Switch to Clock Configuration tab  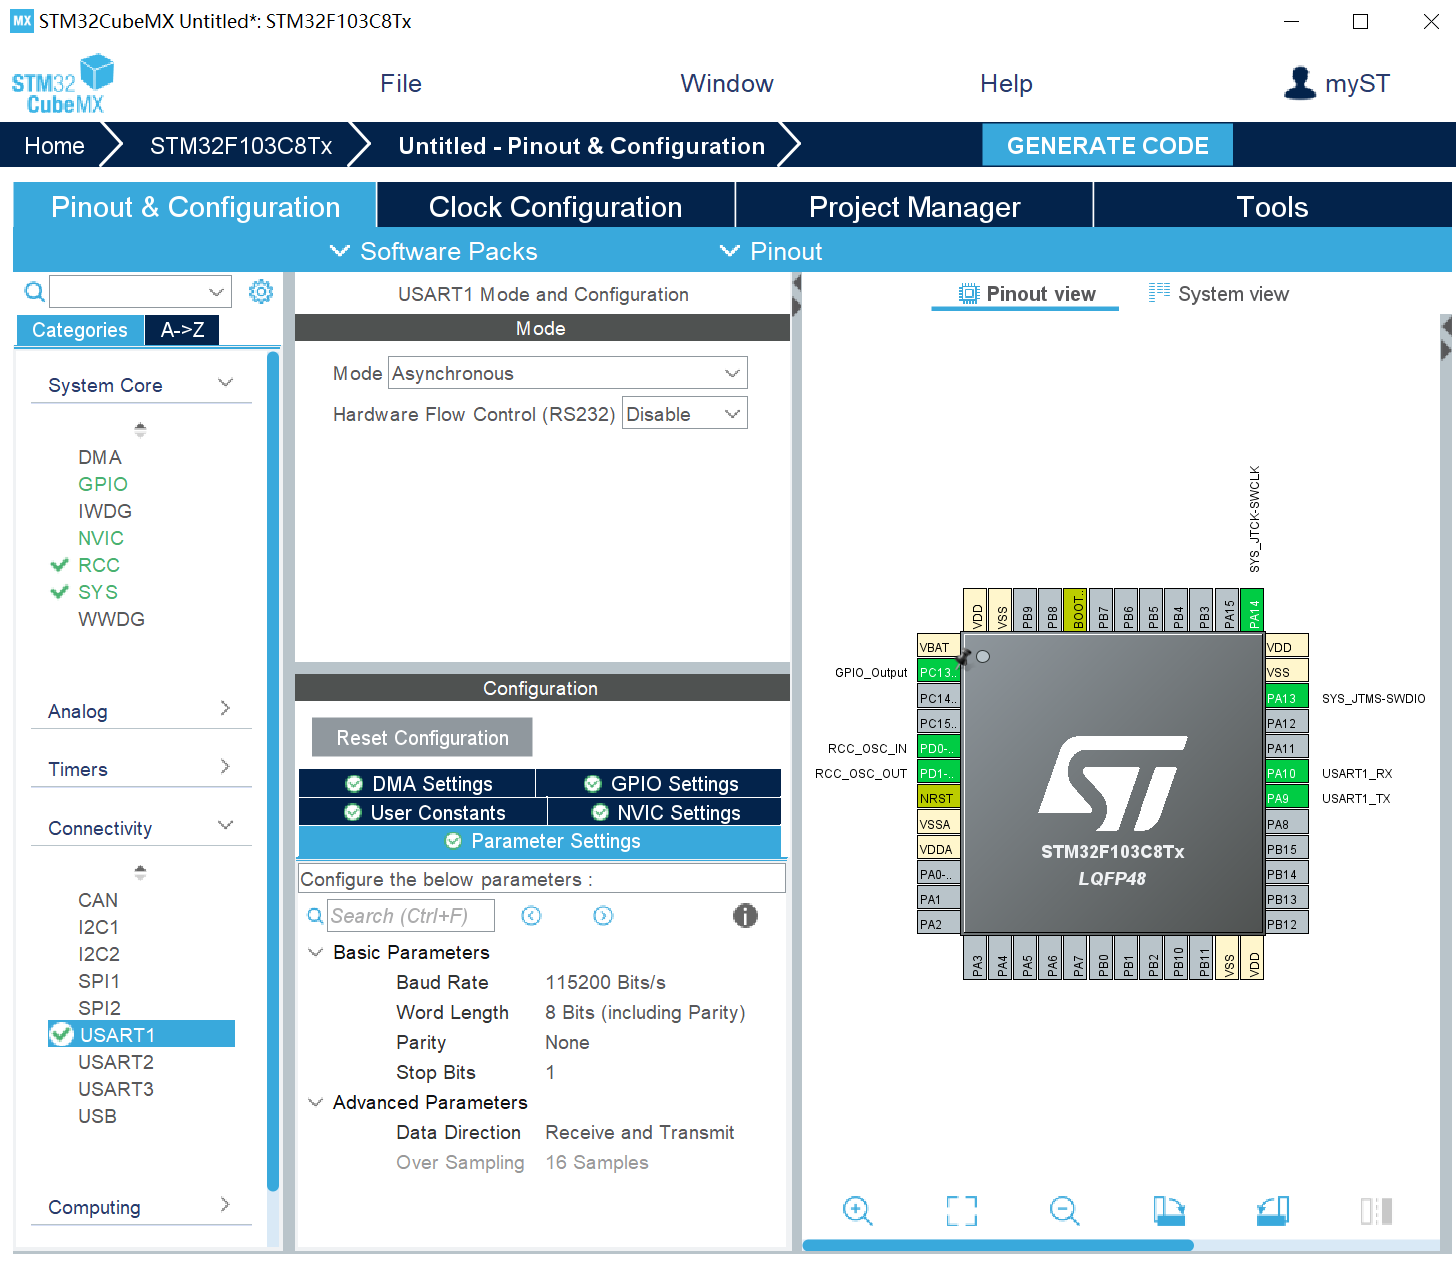tap(556, 207)
